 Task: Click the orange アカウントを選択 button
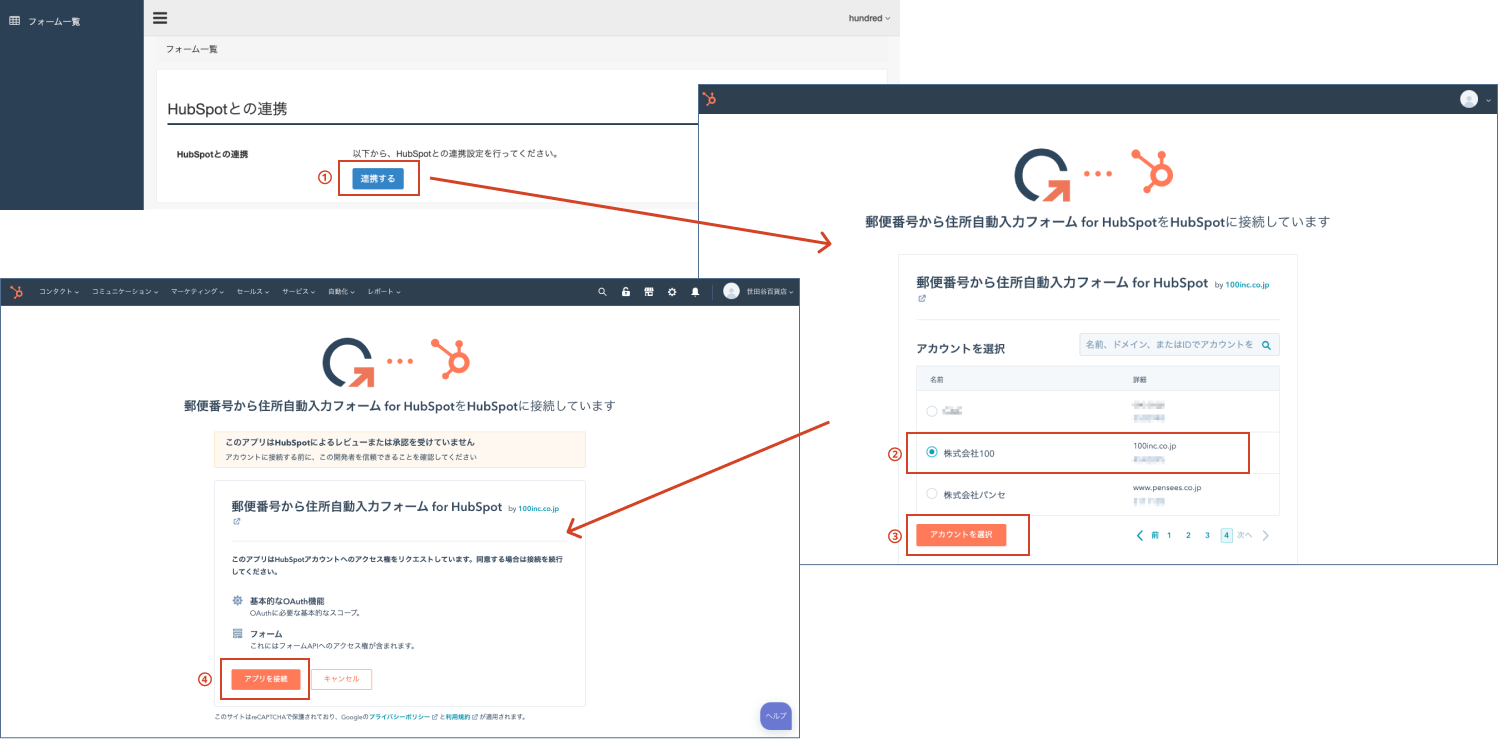[x=961, y=535]
